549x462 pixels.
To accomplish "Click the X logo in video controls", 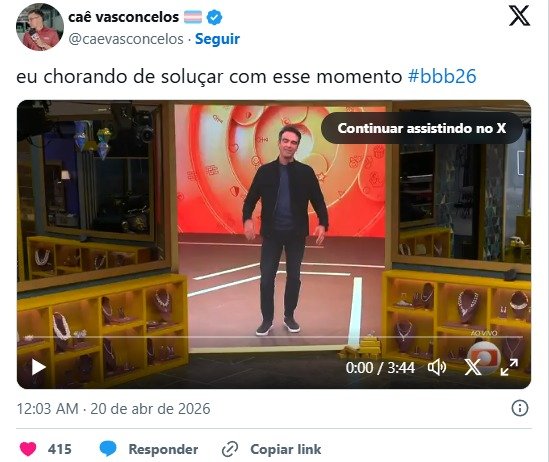I will [473, 367].
